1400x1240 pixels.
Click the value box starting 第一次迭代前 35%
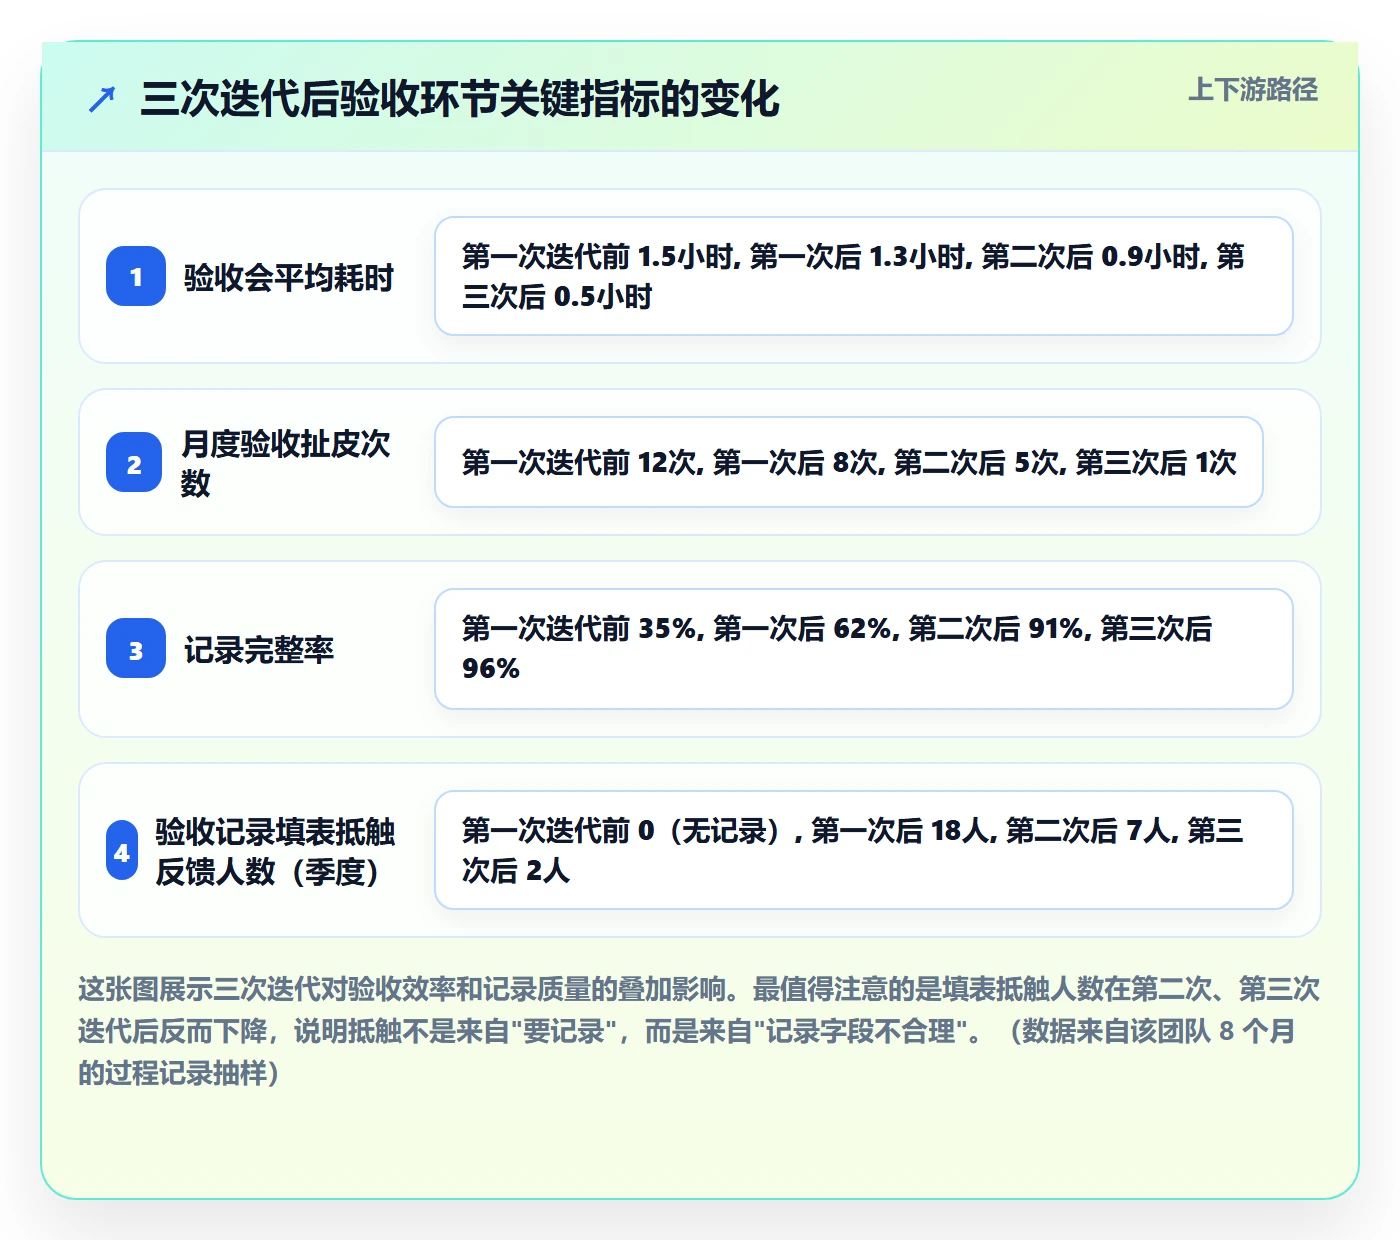pos(864,649)
